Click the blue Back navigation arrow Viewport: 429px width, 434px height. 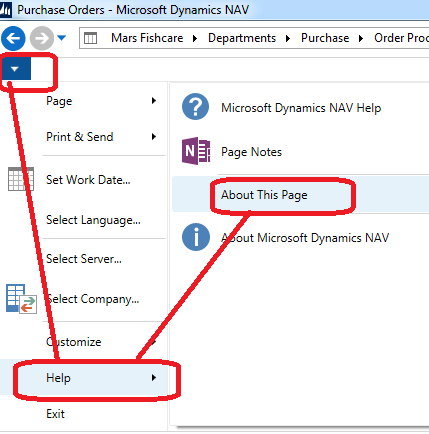[x=13, y=39]
